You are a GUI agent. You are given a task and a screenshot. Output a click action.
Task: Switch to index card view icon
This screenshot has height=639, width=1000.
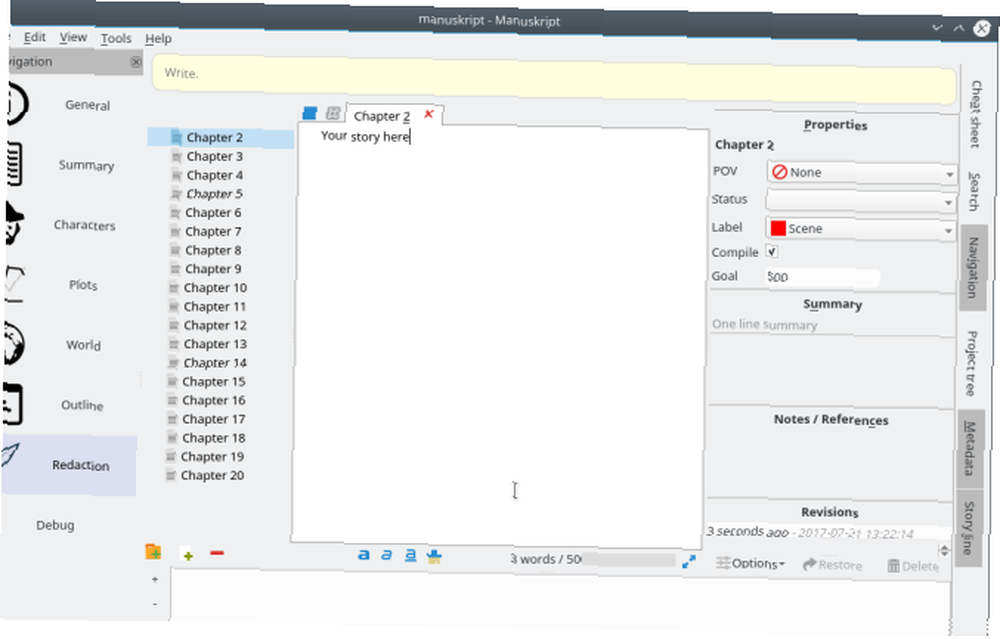(x=332, y=114)
